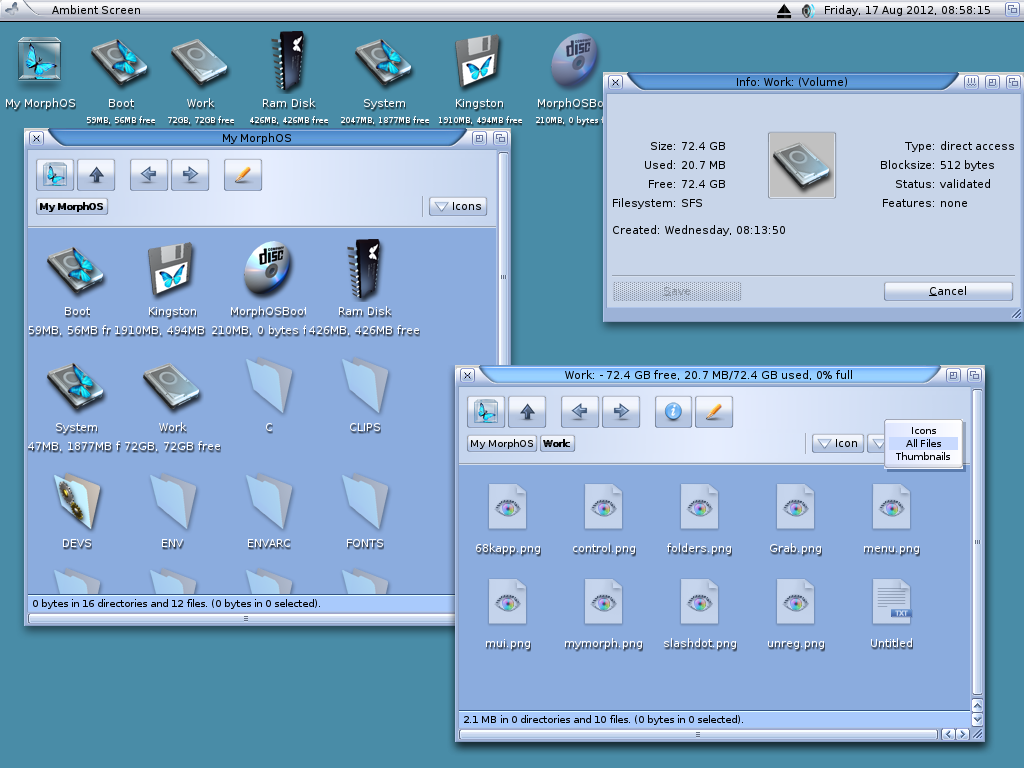
Task: Select the Boot drive on the desktop
Action: point(121,63)
